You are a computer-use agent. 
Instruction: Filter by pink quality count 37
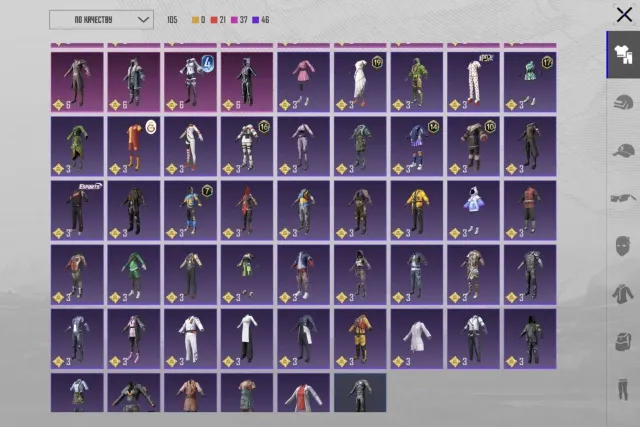pyautogui.click(x=239, y=20)
